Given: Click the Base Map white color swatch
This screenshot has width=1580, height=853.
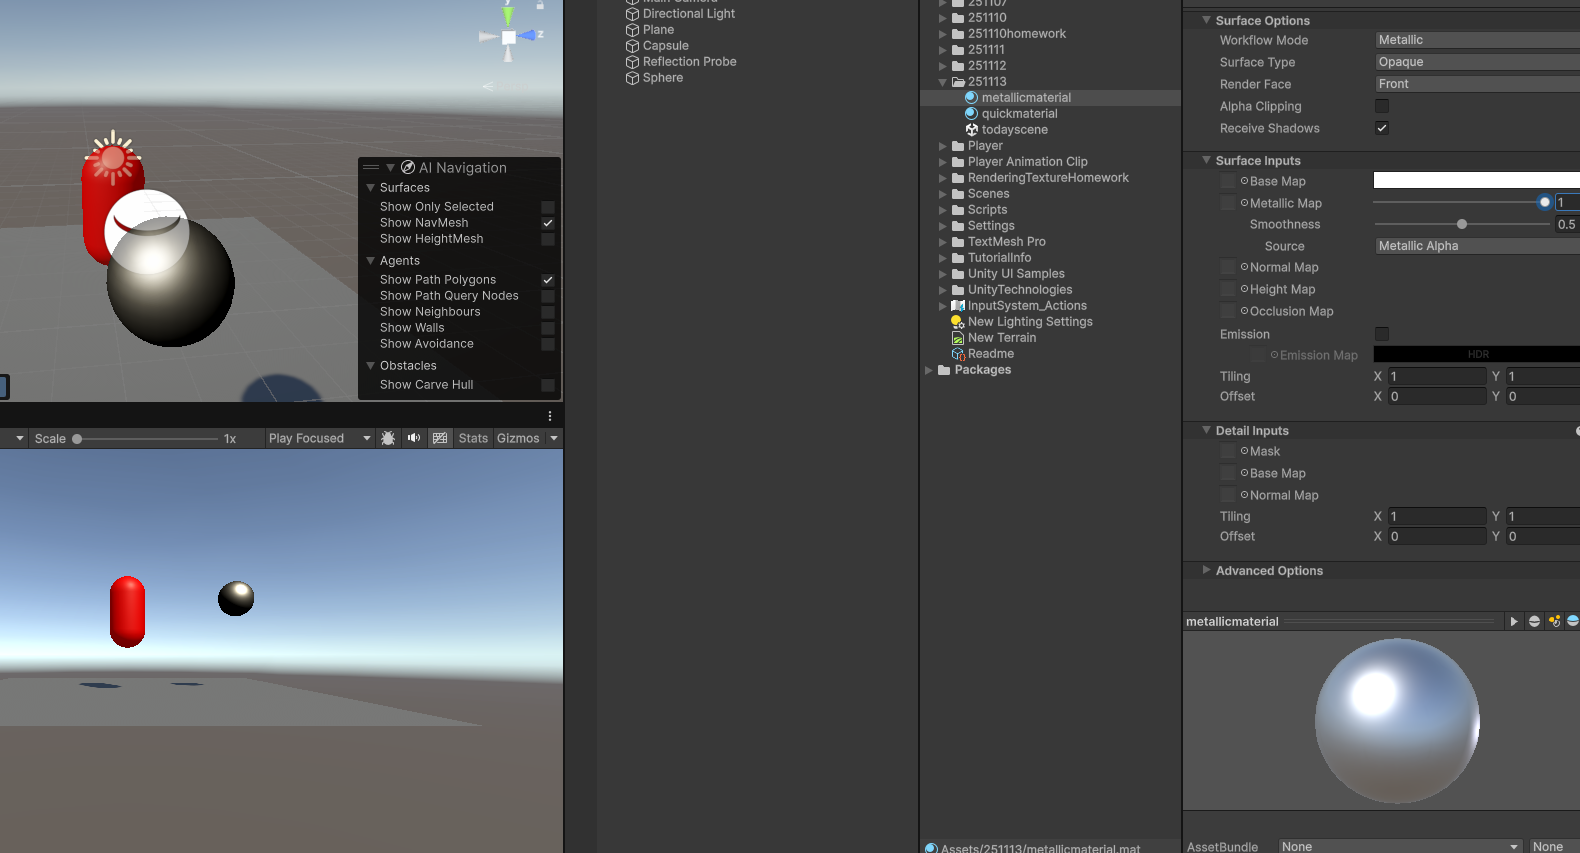Looking at the screenshot, I should pos(1477,180).
